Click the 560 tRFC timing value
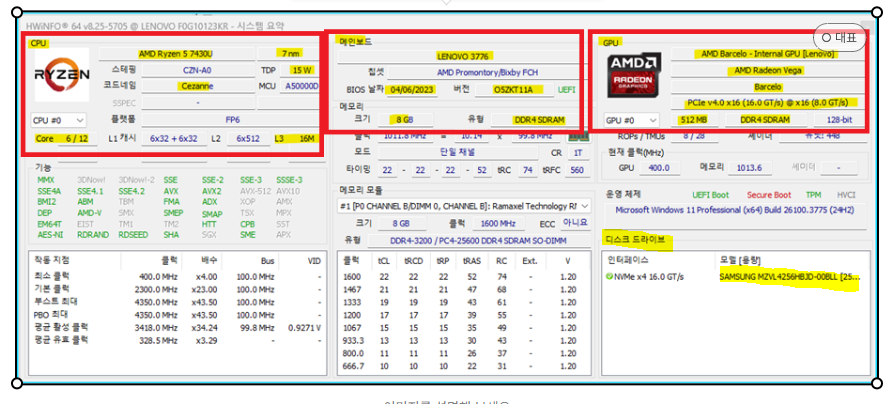The height and width of the screenshot is (404, 890). (577, 170)
